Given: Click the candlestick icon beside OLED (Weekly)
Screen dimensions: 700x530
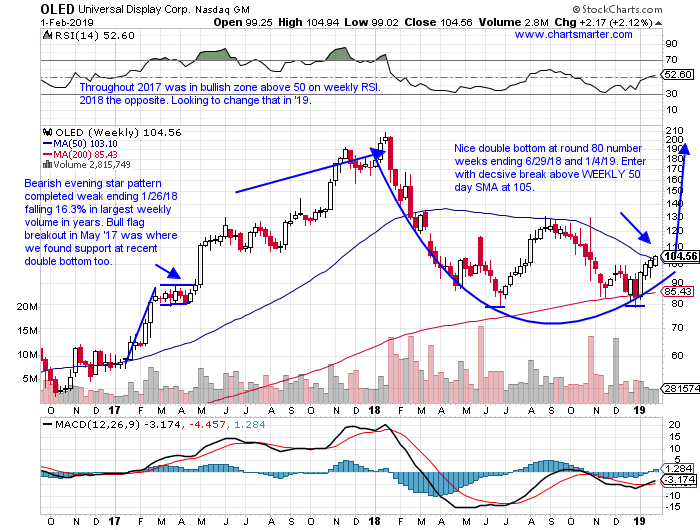Looking at the screenshot, I should click(x=47, y=133).
